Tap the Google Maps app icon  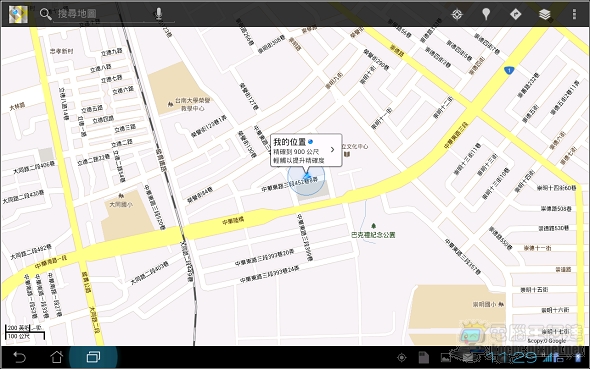[18, 14]
